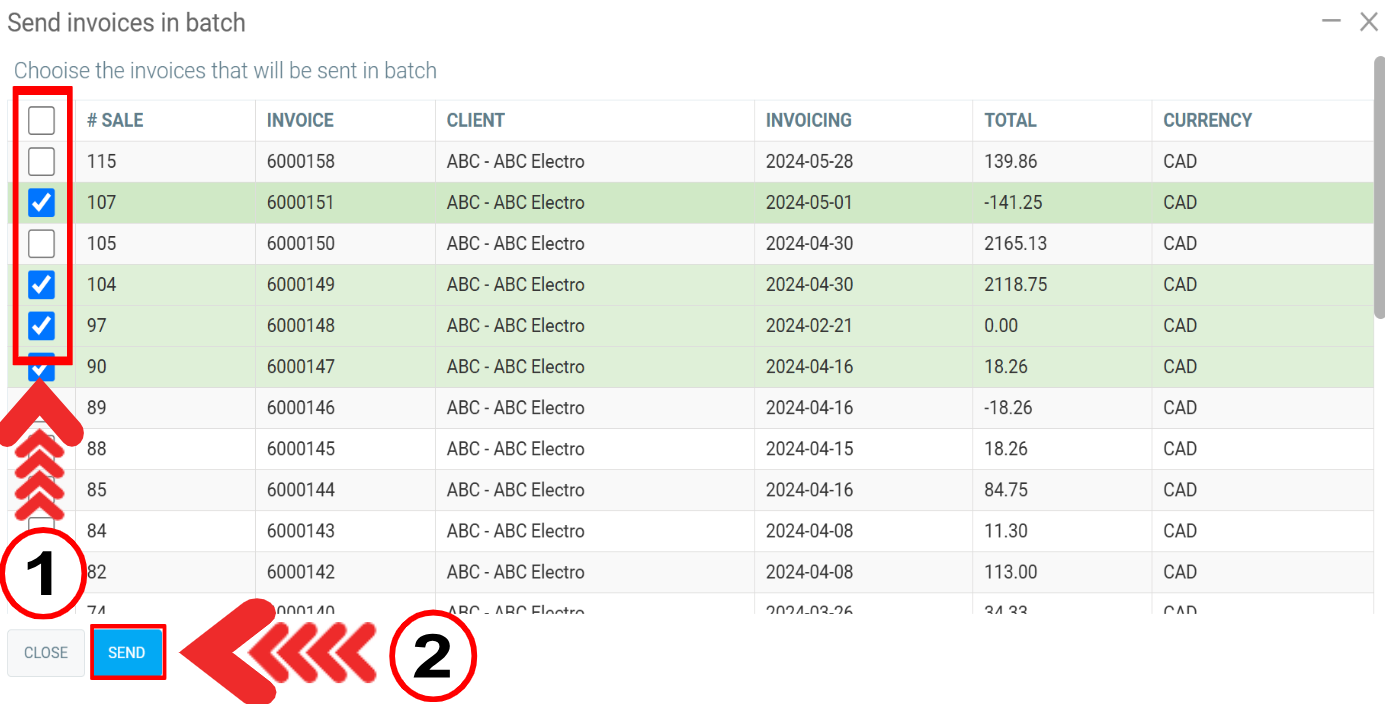Check the box for sale 115

41,161
